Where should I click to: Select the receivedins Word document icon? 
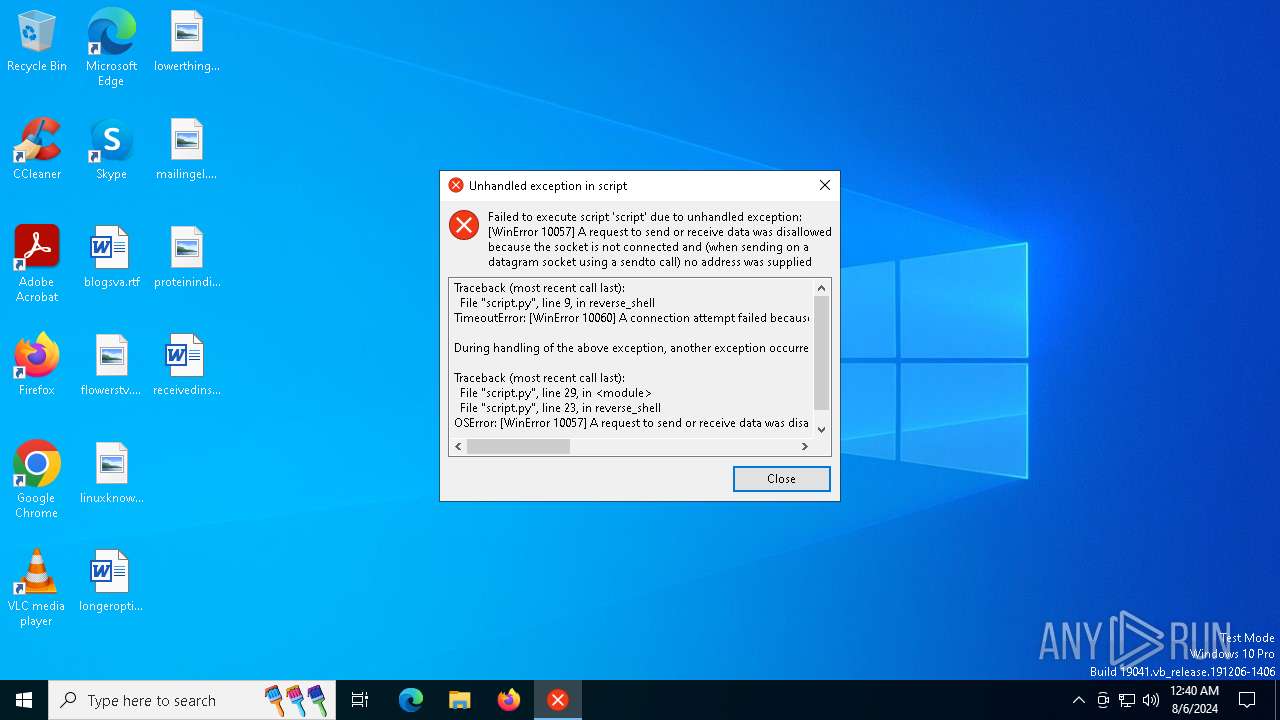pyautogui.click(x=186, y=366)
